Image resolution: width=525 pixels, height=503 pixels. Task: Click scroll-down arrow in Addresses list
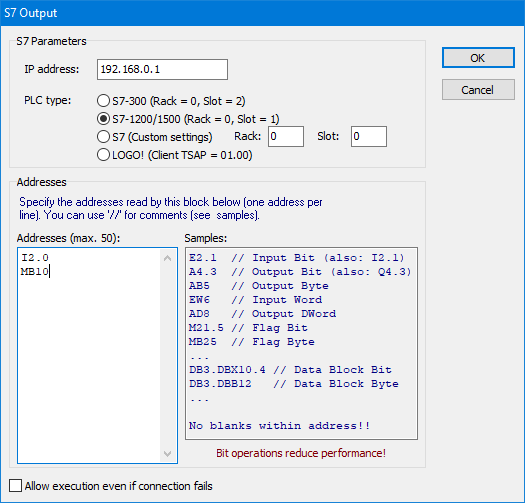(x=168, y=453)
